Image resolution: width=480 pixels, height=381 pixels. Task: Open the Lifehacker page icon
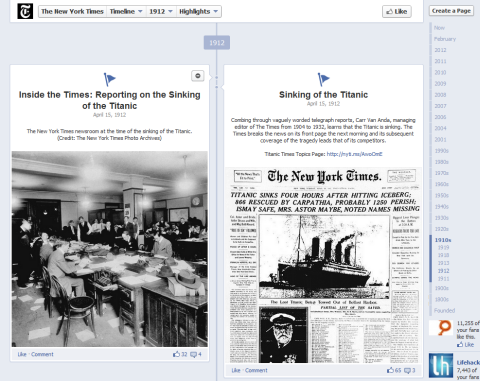click(x=441, y=366)
